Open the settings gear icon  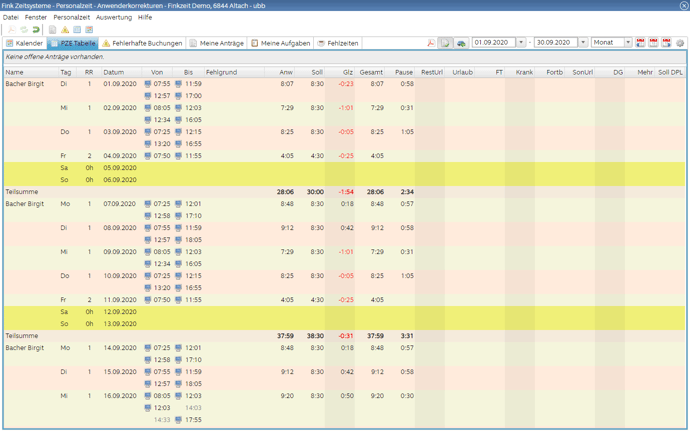(680, 43)
